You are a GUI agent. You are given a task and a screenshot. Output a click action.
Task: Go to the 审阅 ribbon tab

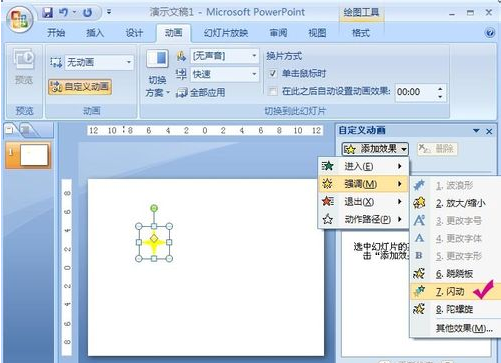[x=278, y=33]
